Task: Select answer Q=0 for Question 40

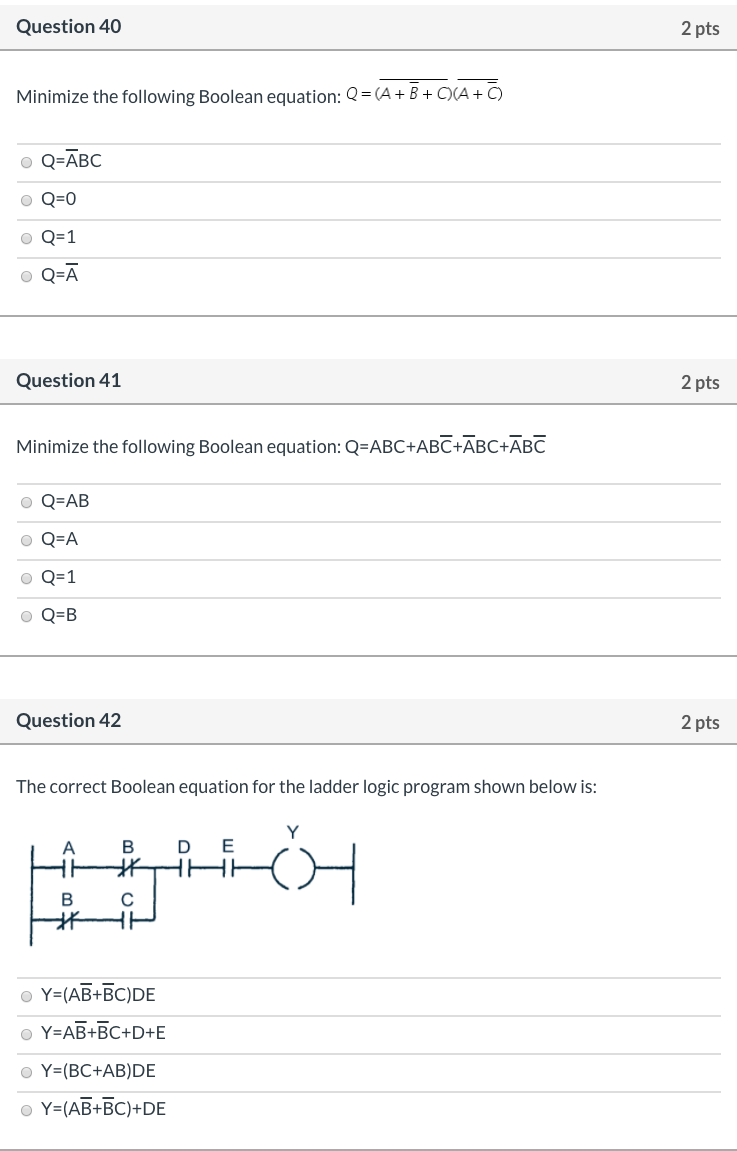Action: 26,199
